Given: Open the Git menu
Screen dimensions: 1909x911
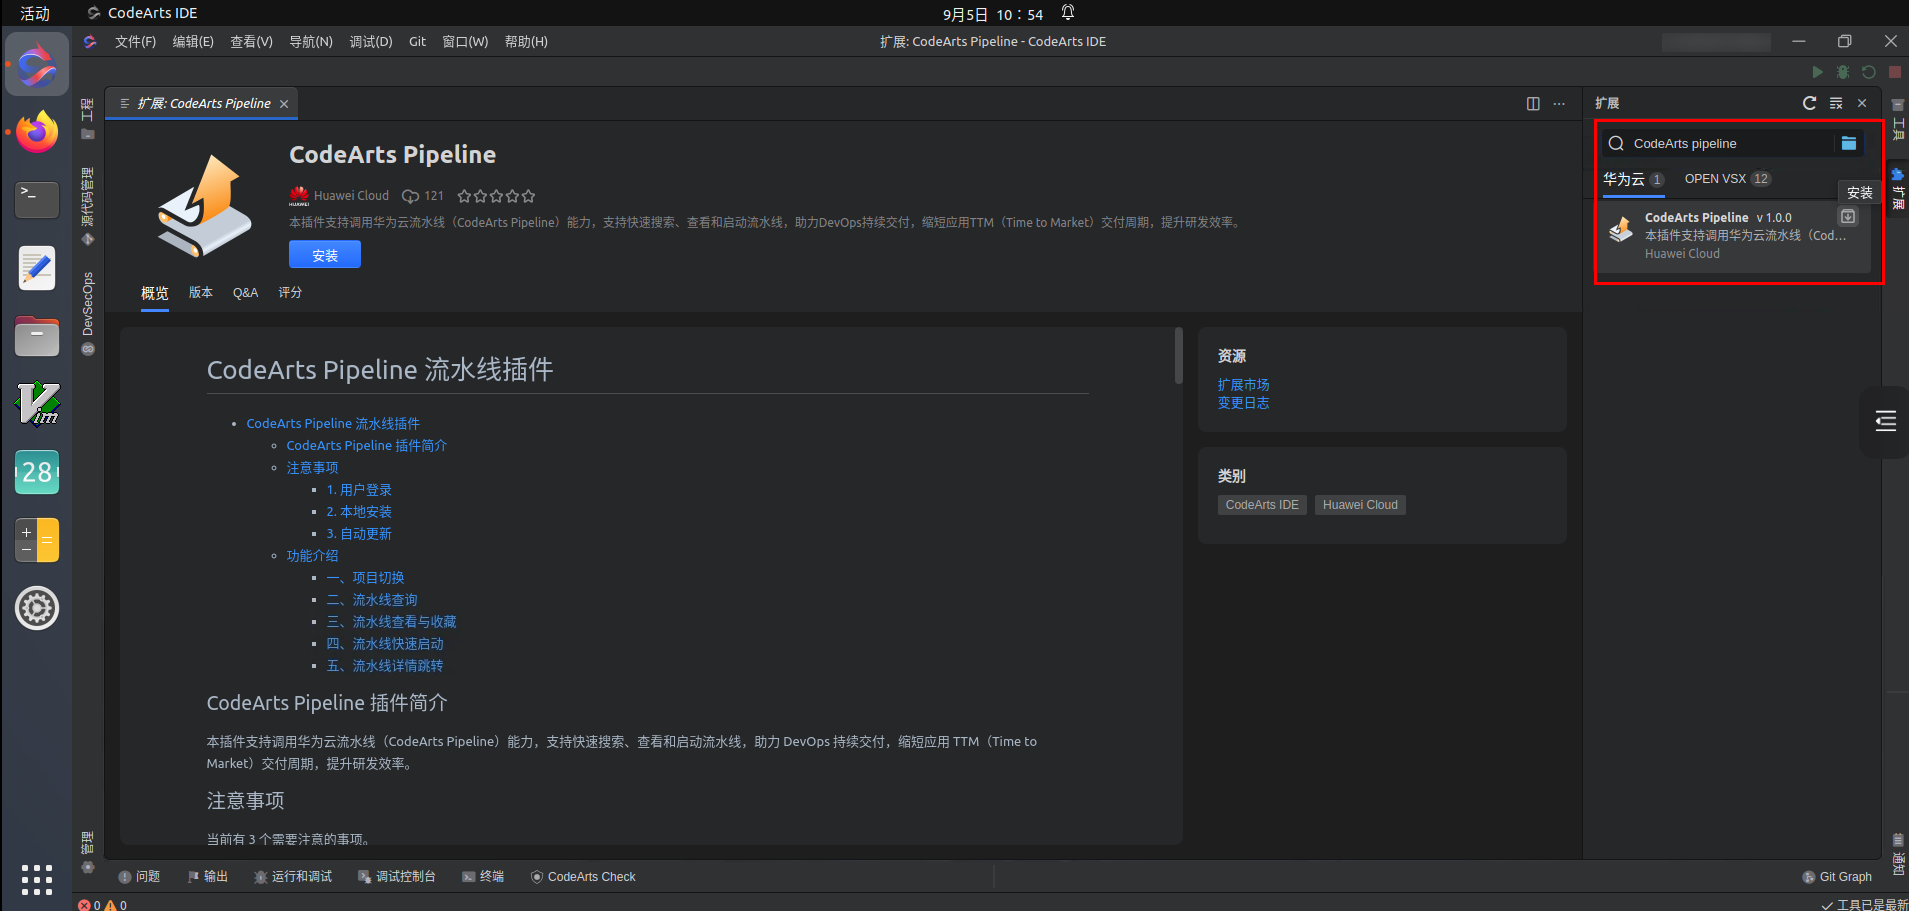Looking at the screenshot, I should pyautogui.click(x=417, y=41).
